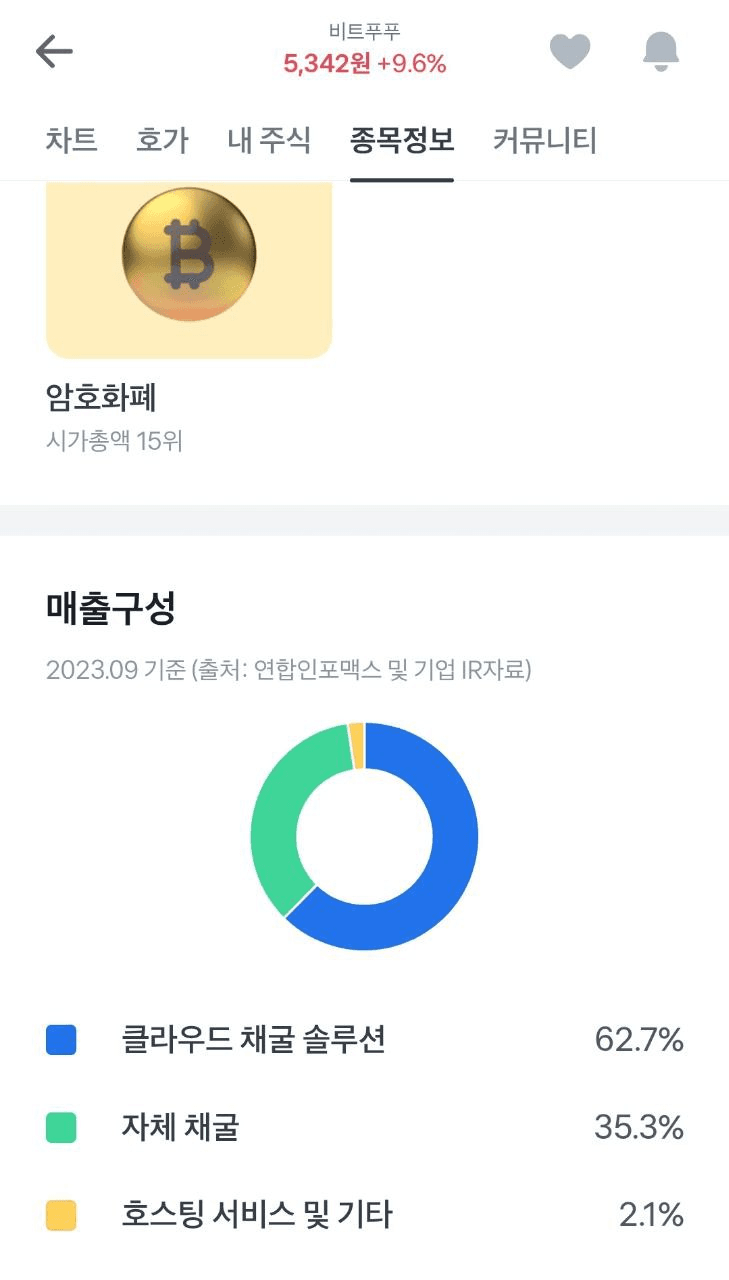Click the gold Bitcoin coin image
Viewport: 729px width, 1280px height.
(x=189, y=255)
